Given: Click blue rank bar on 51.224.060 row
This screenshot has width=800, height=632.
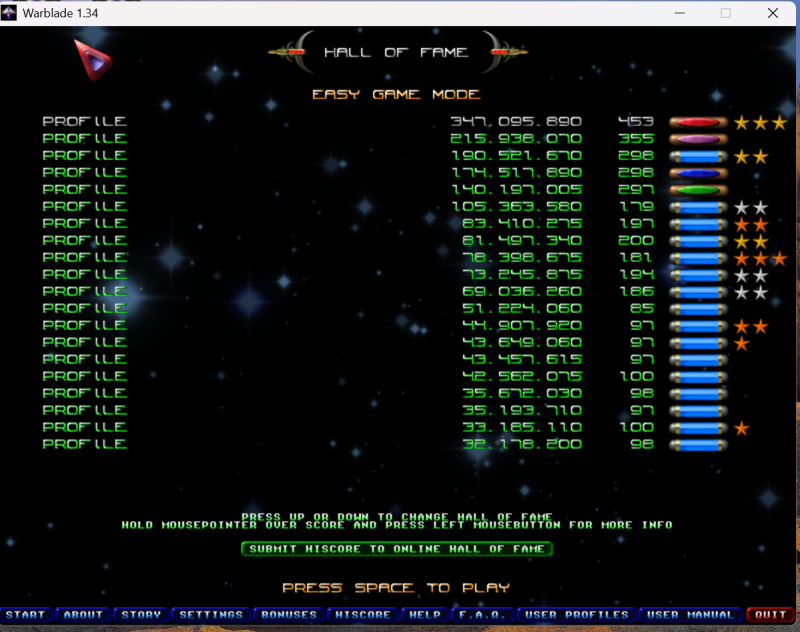Looking at the screenshot, I should (698, 309).
